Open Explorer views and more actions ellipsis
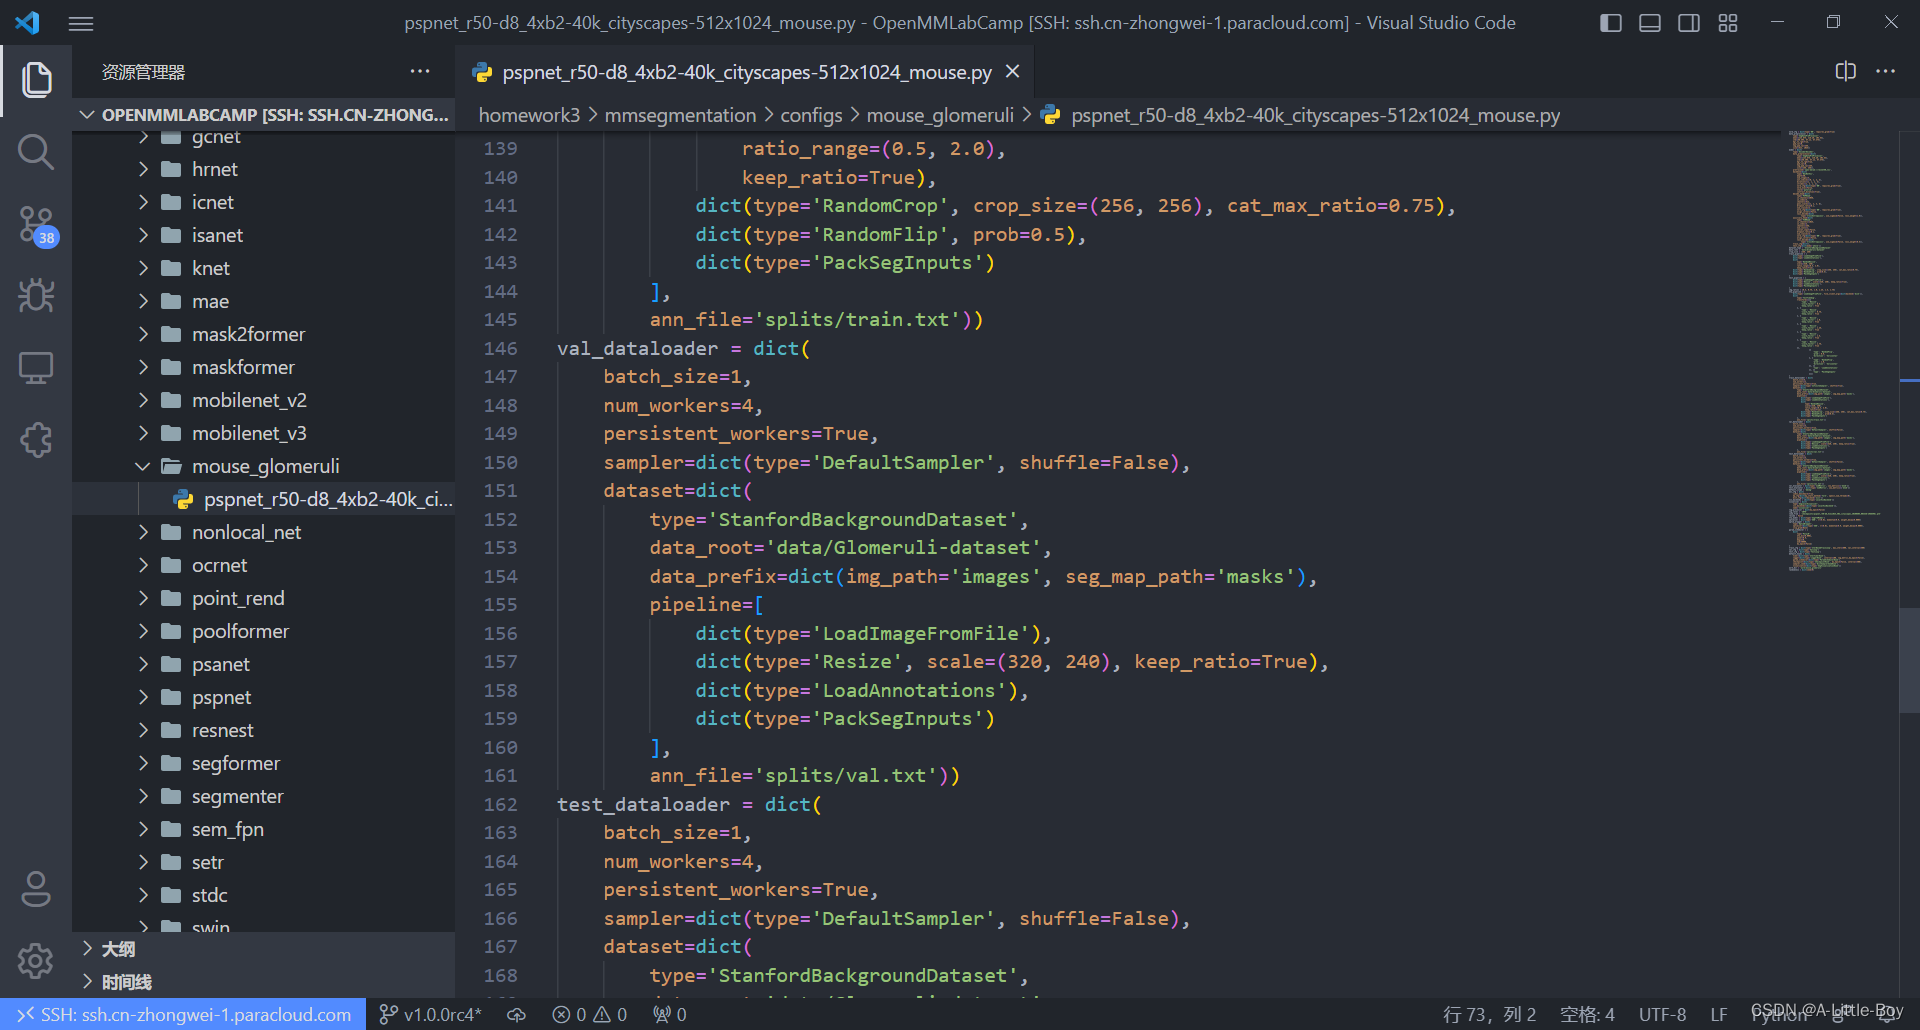Viewport: 1920px width, 1030px height. [420, 71]
